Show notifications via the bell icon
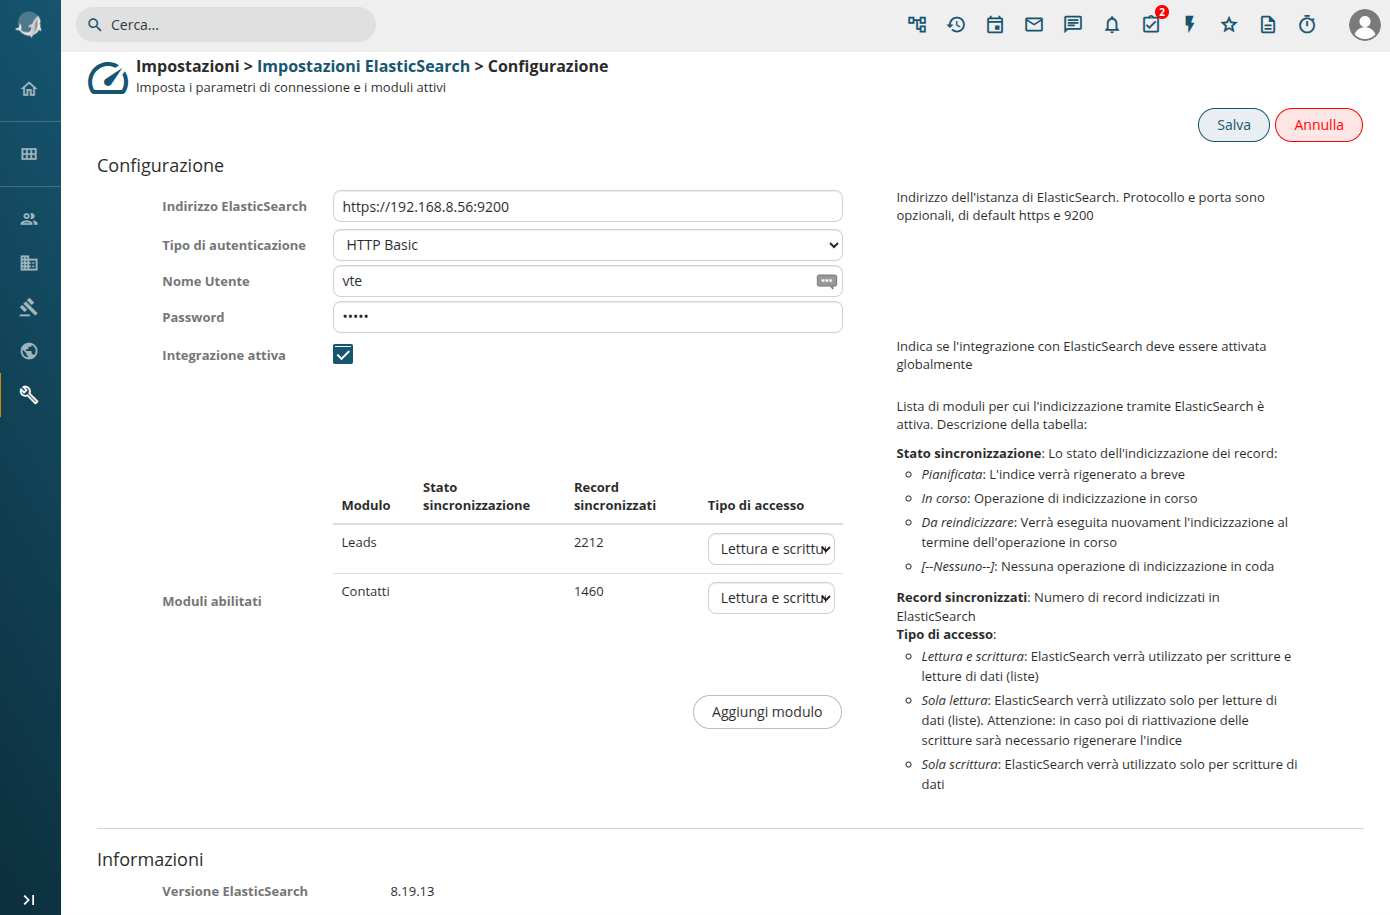This screenshot has width=1390, height=915. [1112, 25]
